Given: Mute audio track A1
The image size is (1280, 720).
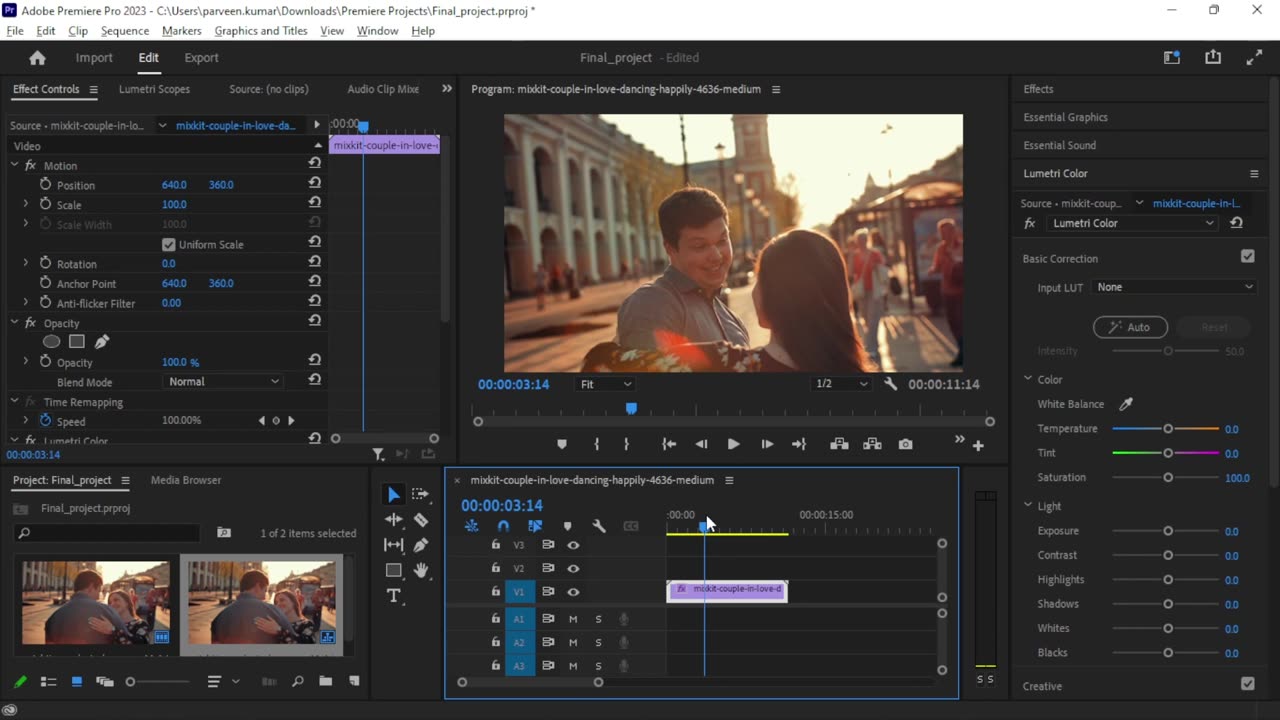Looking at the screenshot, I should [573, 619].
